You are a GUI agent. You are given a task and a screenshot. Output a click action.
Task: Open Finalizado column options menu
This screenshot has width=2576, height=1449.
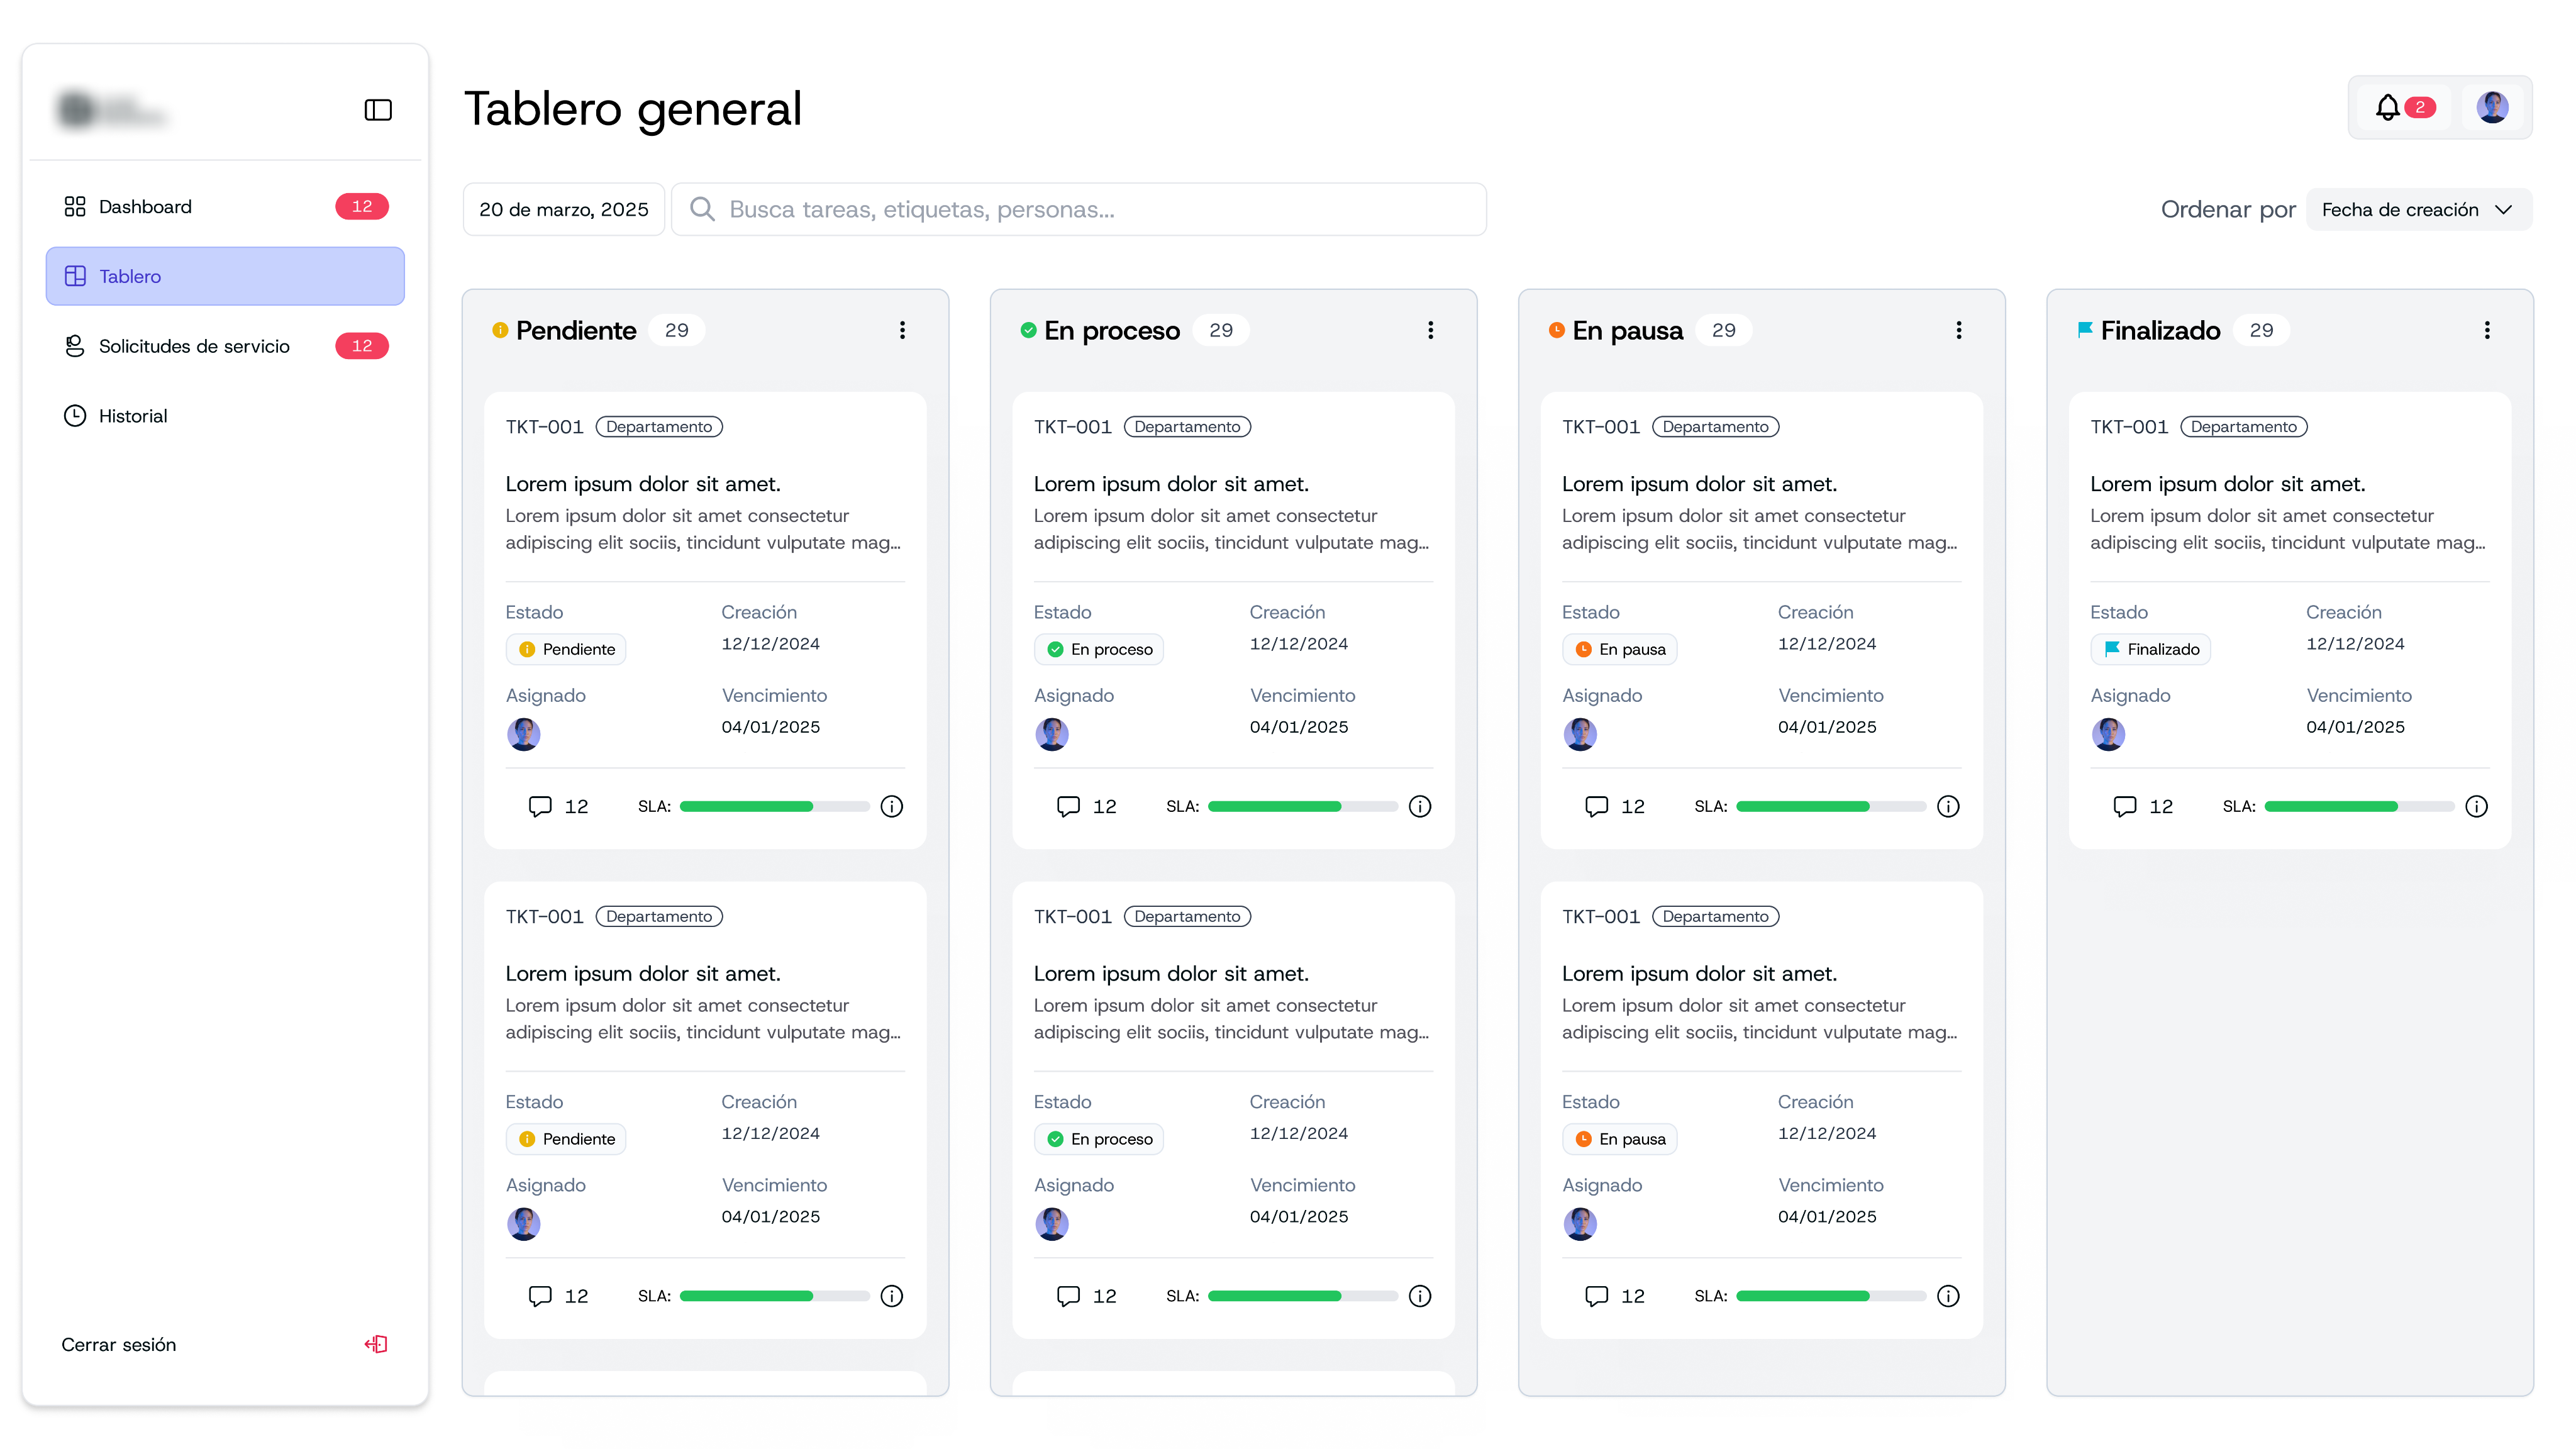2486,330
